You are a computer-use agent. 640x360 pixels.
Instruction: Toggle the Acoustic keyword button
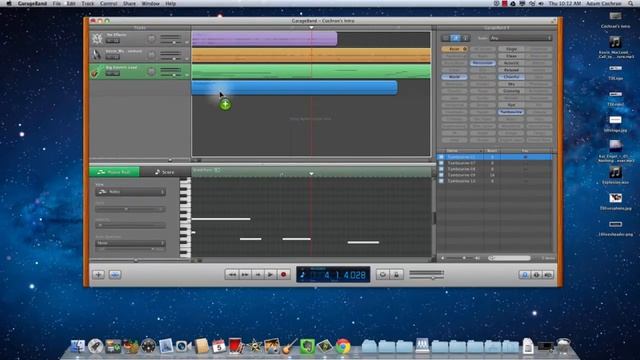(x=511, y=63)
